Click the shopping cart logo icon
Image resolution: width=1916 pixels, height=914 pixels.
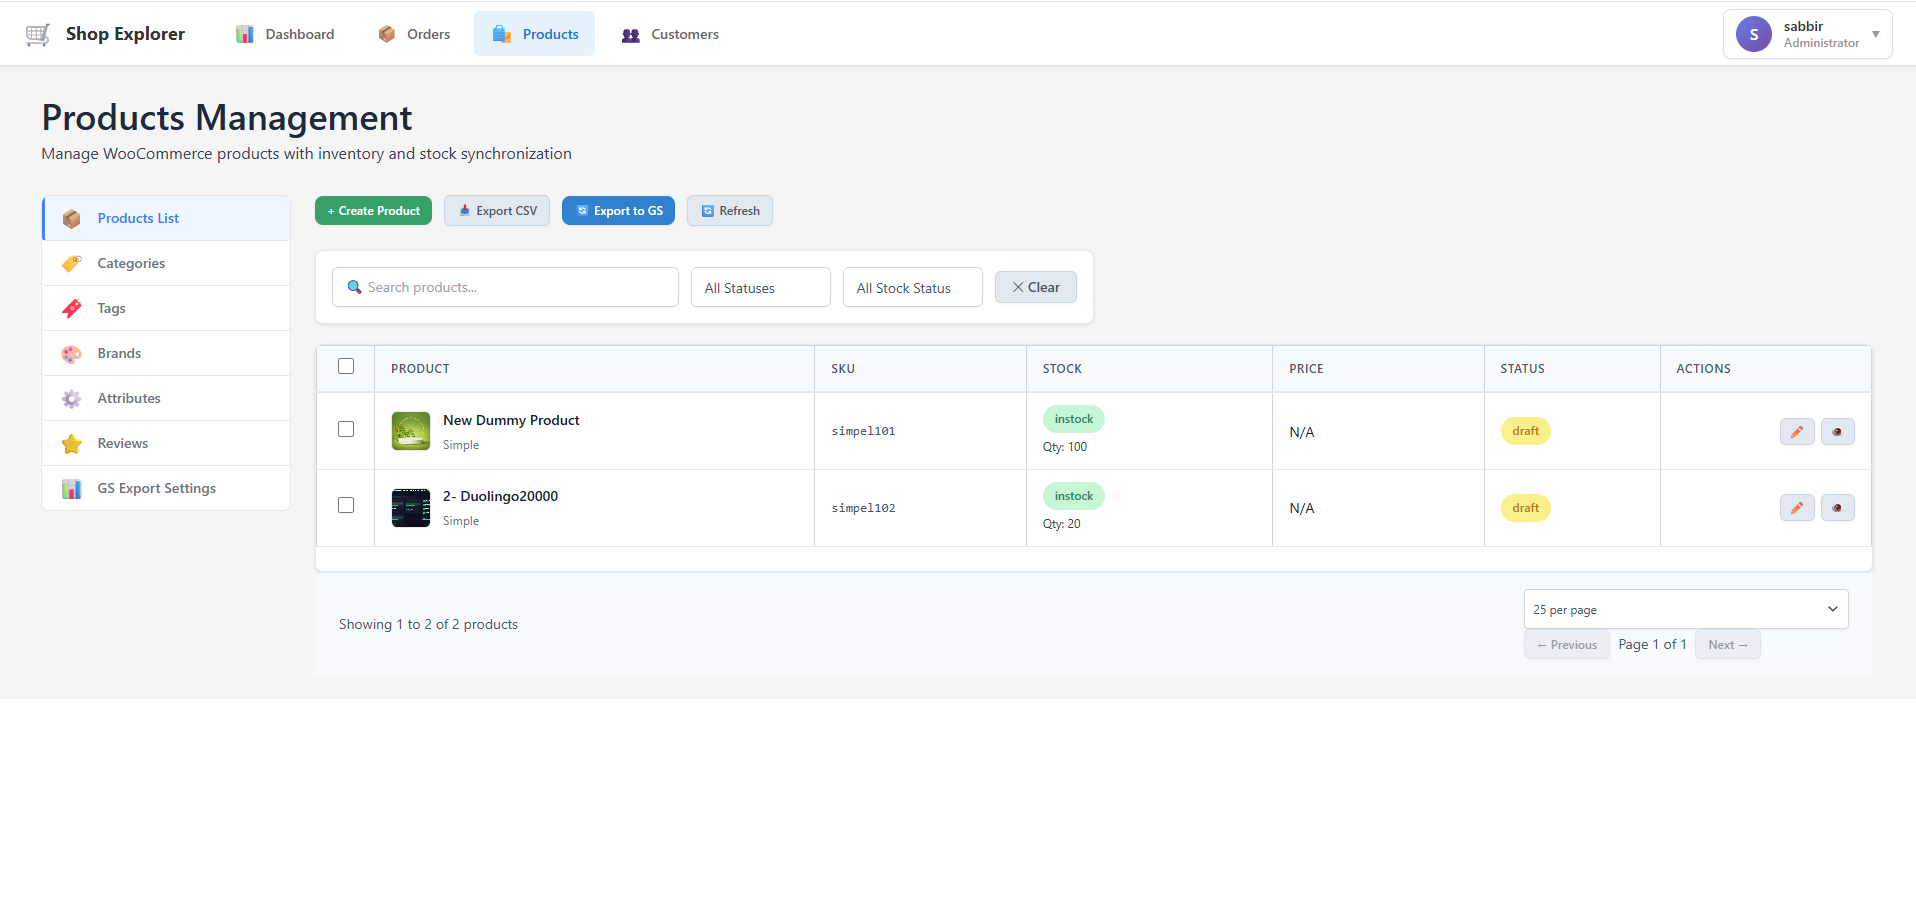tap(38, 34)
